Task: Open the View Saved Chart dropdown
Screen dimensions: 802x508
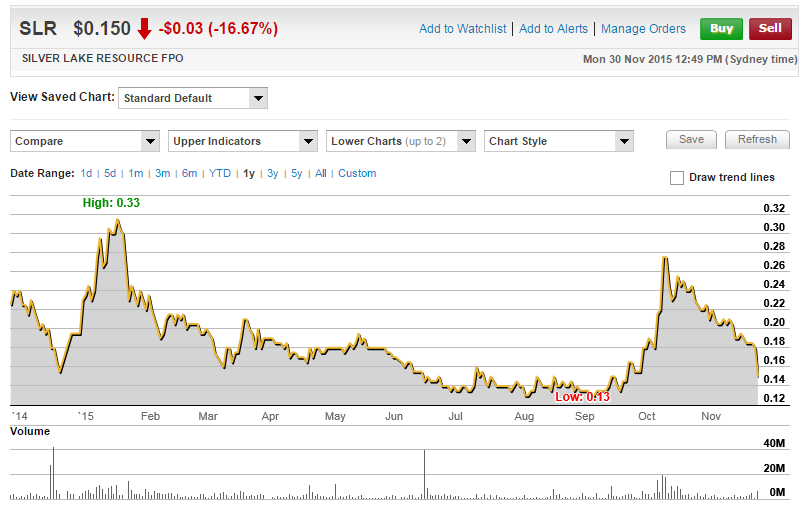Action: pyautogui.click(x=192, y=98)
